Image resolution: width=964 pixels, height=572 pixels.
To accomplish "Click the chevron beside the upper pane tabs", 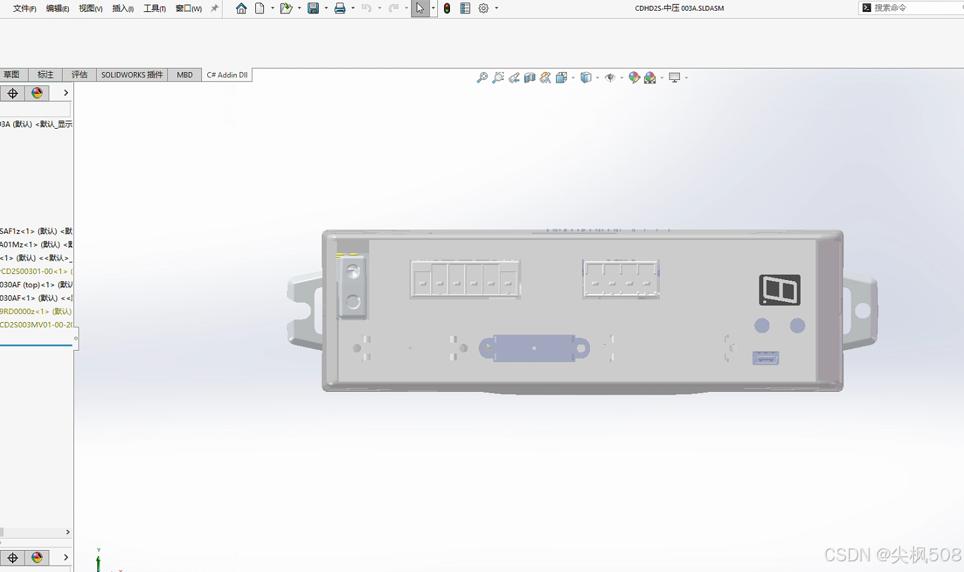I will pyautogui.click(x=66, y=93).
